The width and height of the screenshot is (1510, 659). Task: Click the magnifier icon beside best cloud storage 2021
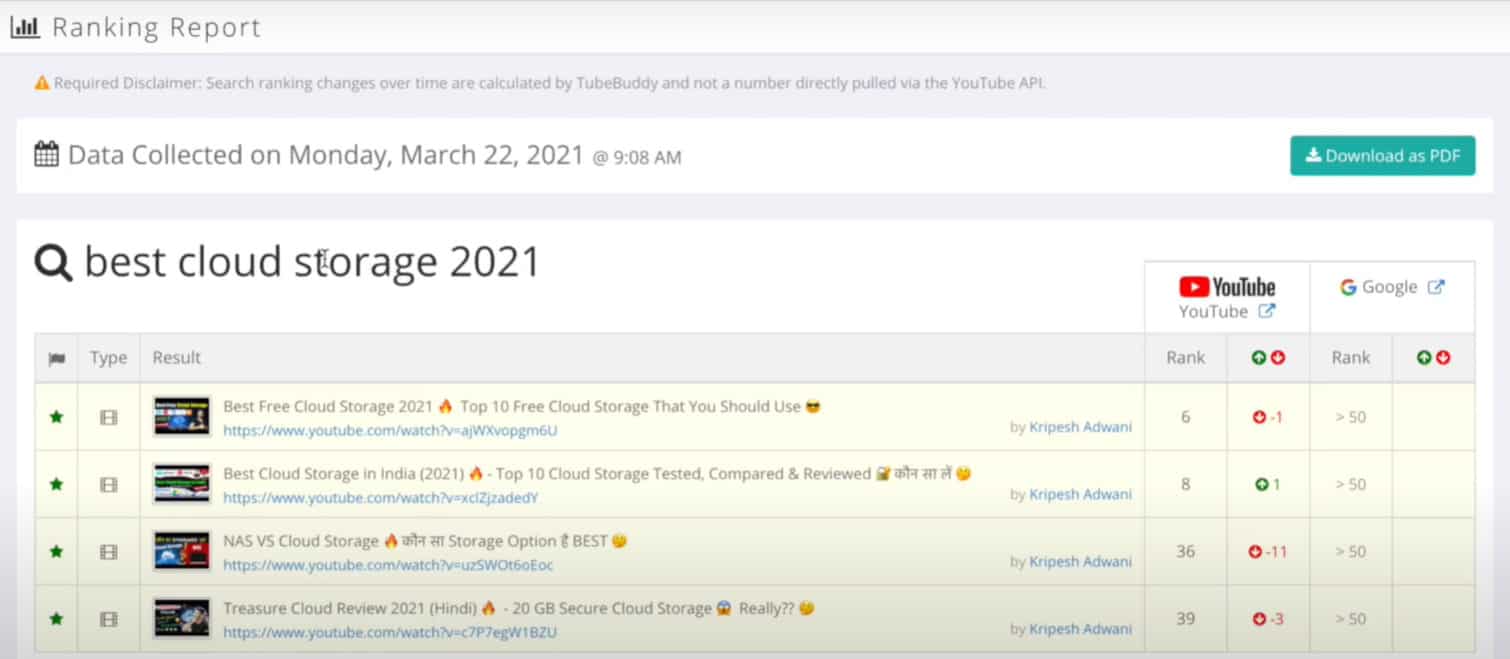tap(53, 263)
